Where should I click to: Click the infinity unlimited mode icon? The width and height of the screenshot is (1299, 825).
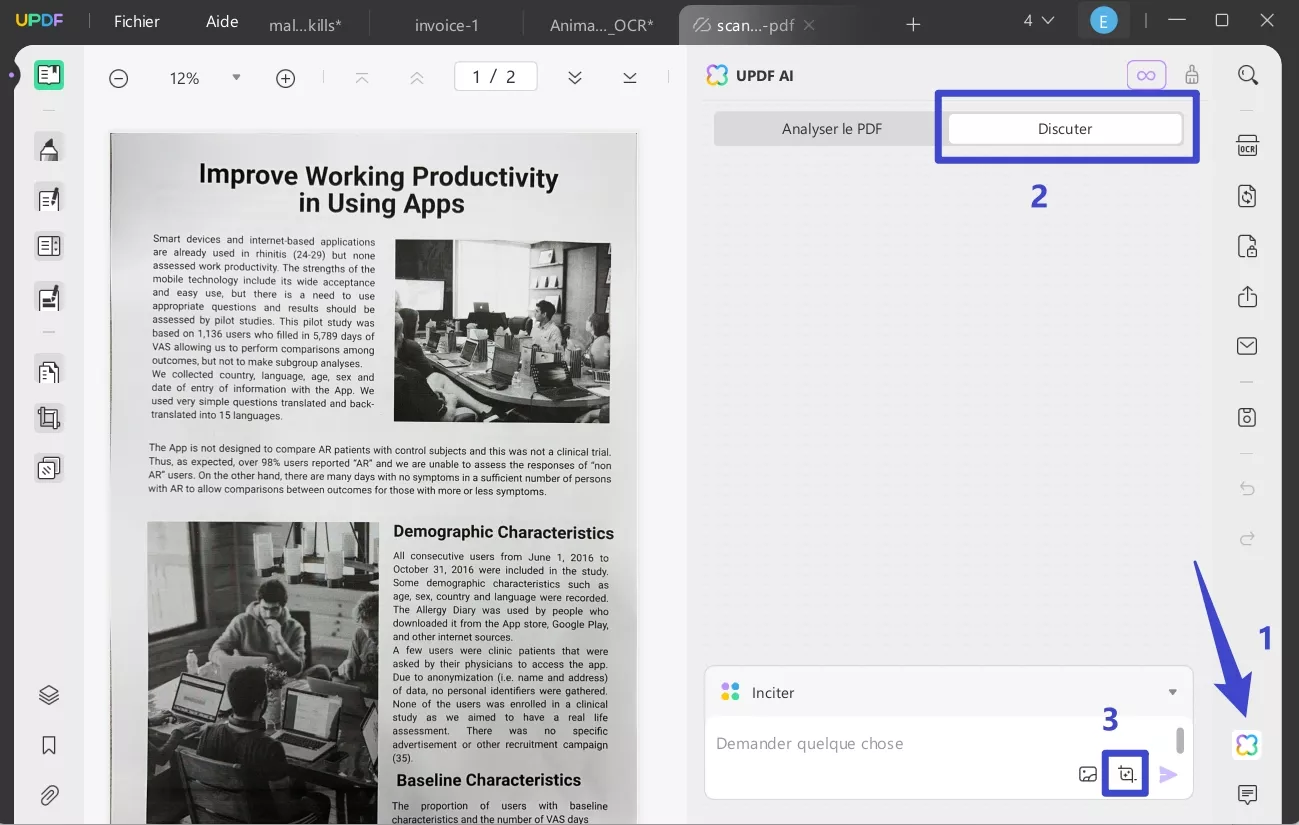pyautogui.click(x=1146, y=75)
